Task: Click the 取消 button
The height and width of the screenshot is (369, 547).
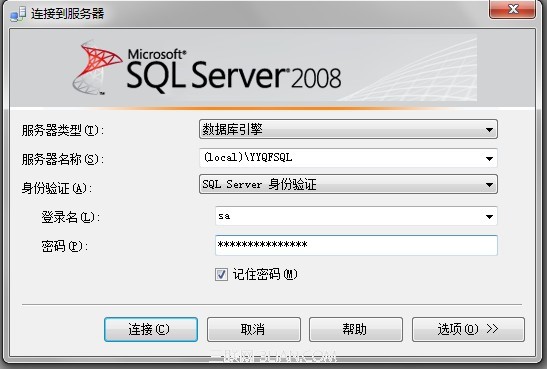Action: tap(254, 329)
